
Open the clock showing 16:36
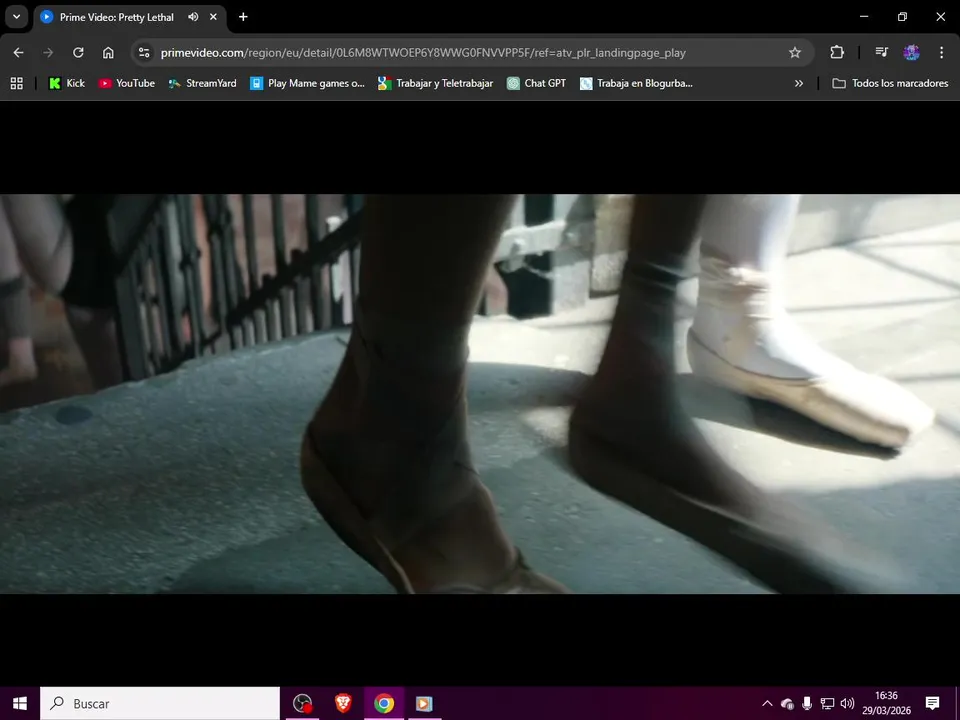(x=887, y=703)
